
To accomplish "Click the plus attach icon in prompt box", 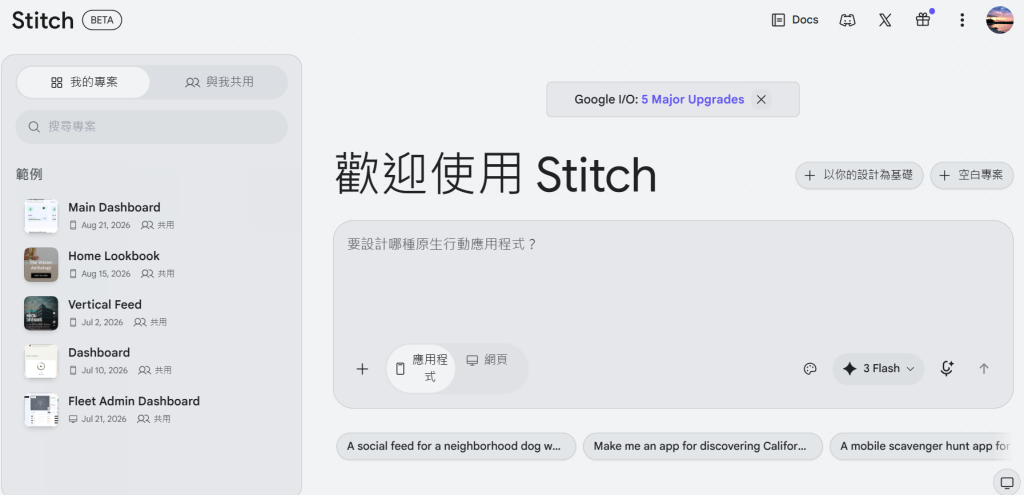I will click(362, 369).
